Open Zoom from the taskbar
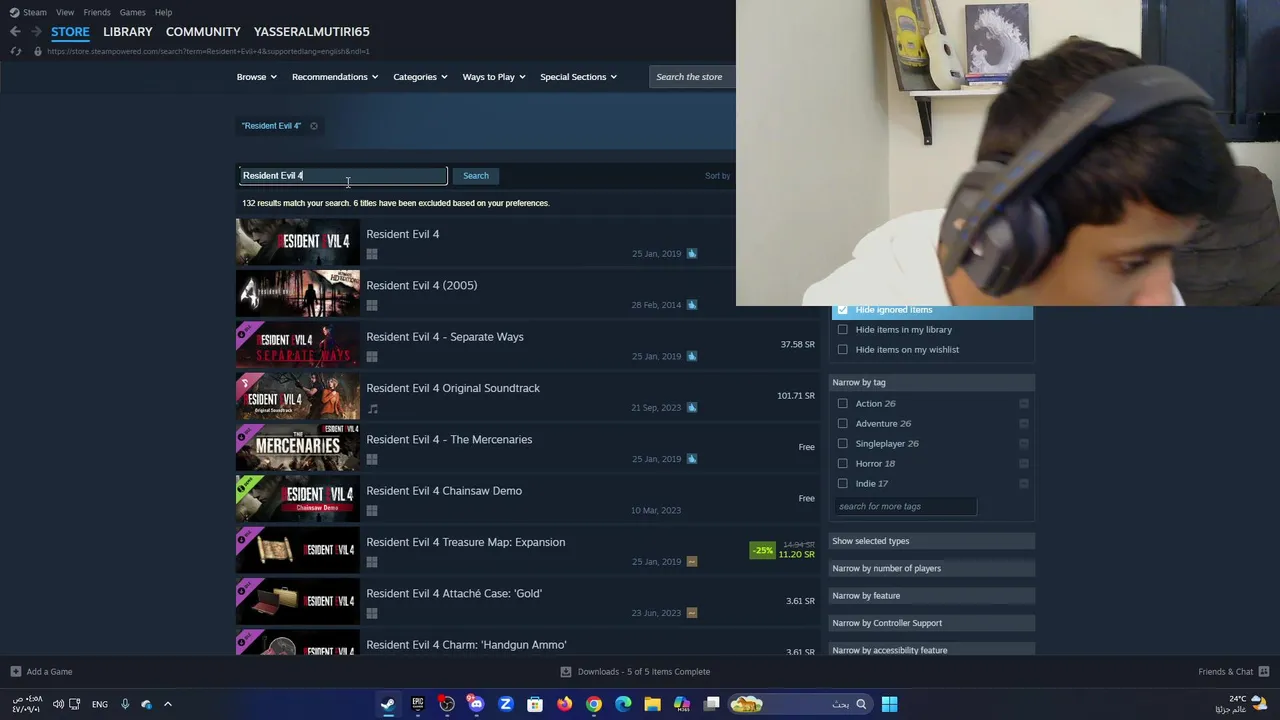Image resolution: width=1280 pixels, height=720 pixels. point(506,704)
